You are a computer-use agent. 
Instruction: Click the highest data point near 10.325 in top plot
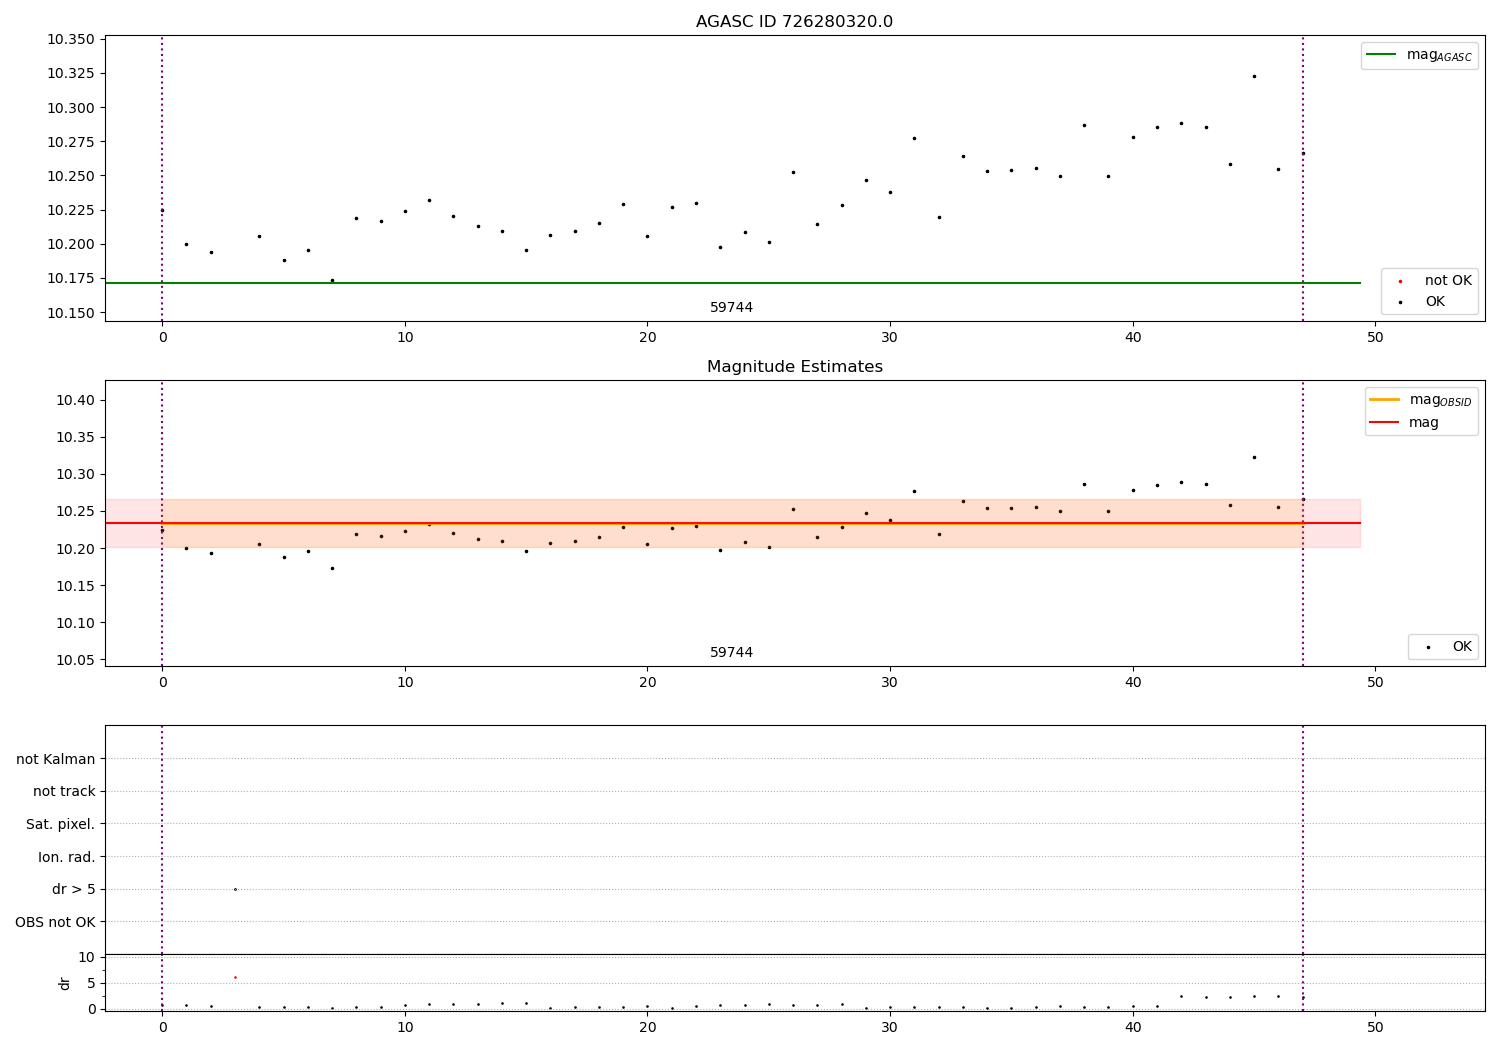pyautogui.click(x=1254, y=76)
